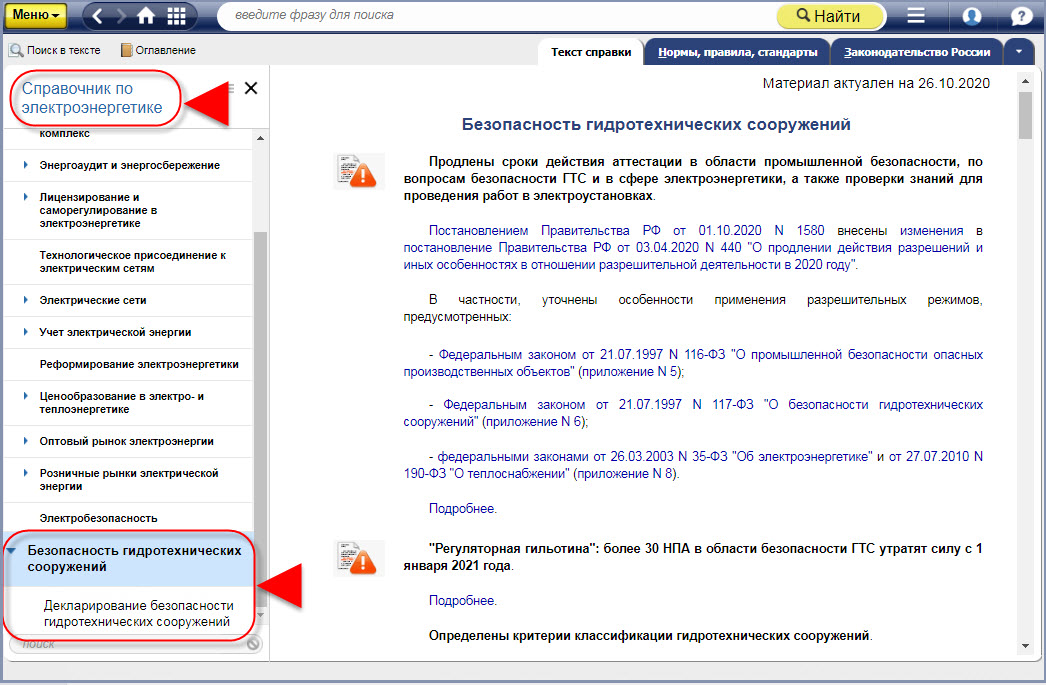Switch to 'Нормы, правила, стандарты' tab

737,52
